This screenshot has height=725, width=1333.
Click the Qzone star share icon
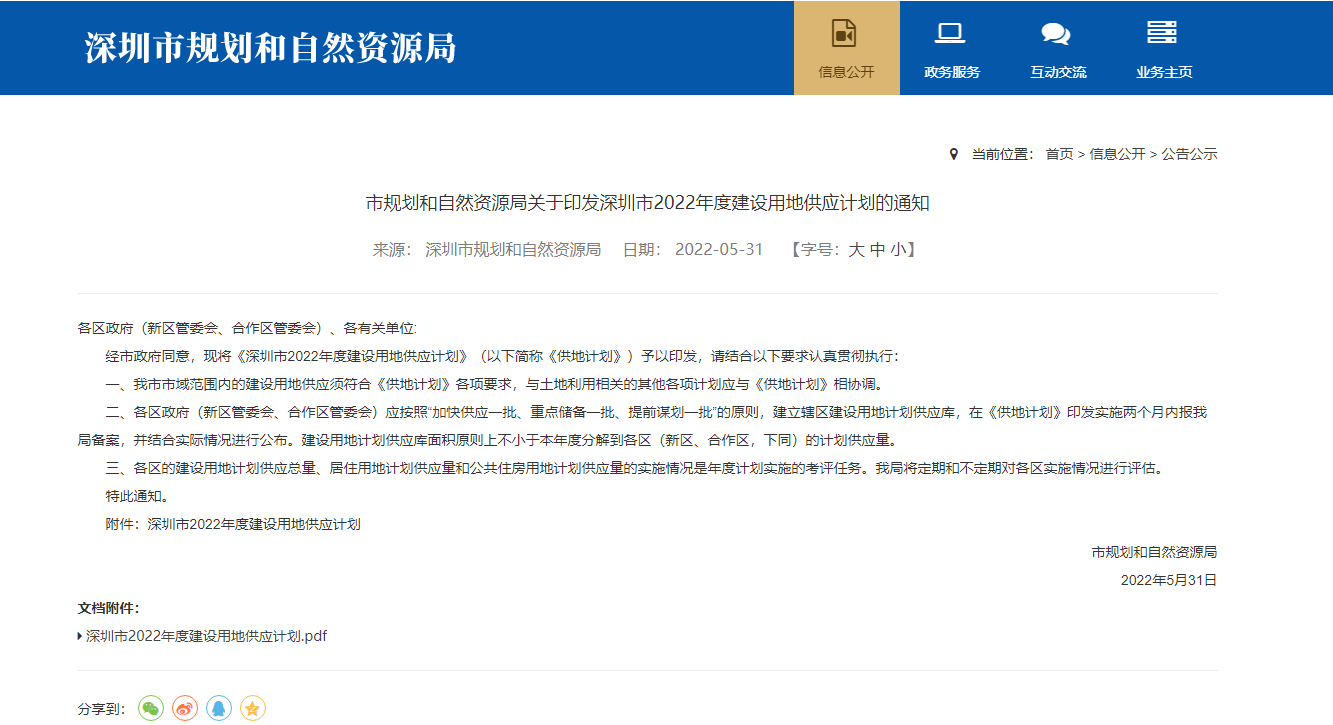253,708
